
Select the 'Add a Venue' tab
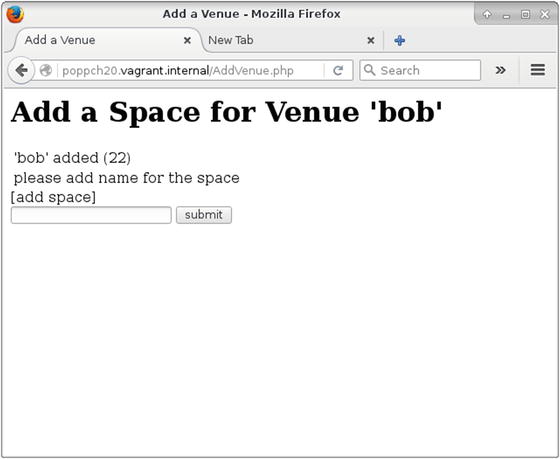tap(105, 40)
